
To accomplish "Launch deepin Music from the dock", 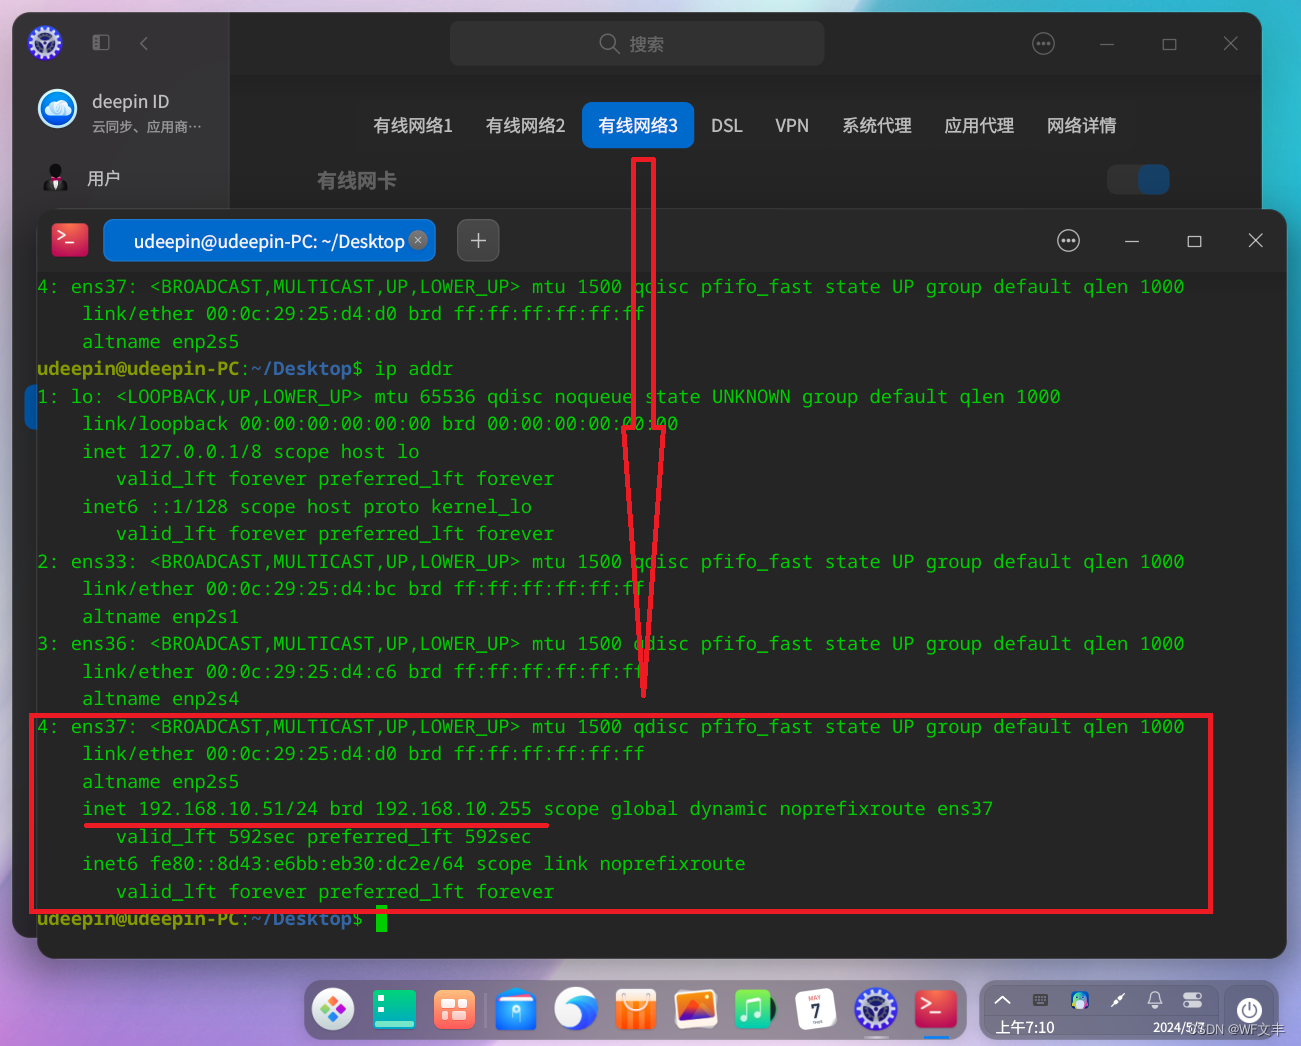I will (754, 1009).
